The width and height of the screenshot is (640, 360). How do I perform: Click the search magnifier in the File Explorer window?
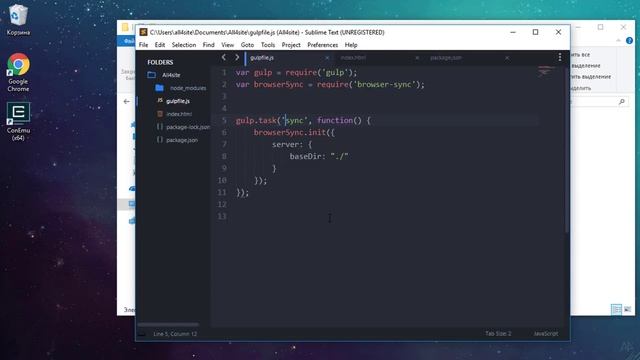coord(622,102)
